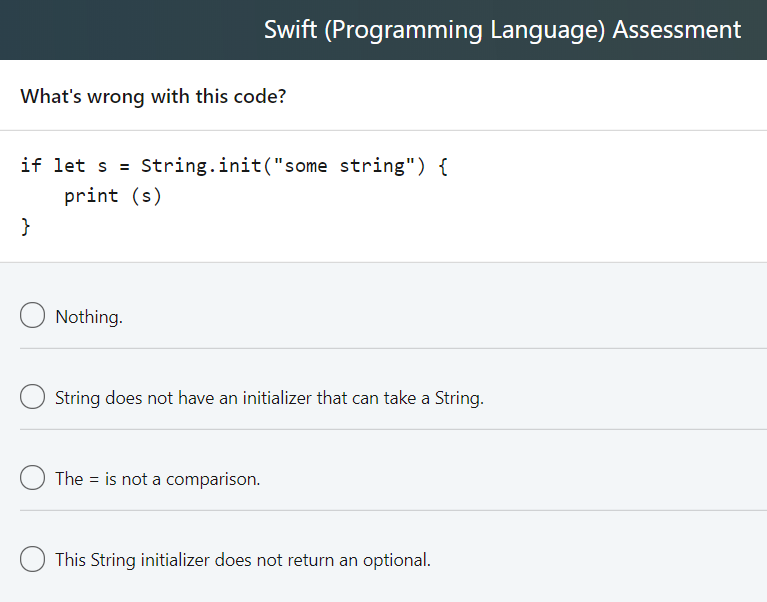
Task: Click "String.init" in the code snippet
Action: 201,166
